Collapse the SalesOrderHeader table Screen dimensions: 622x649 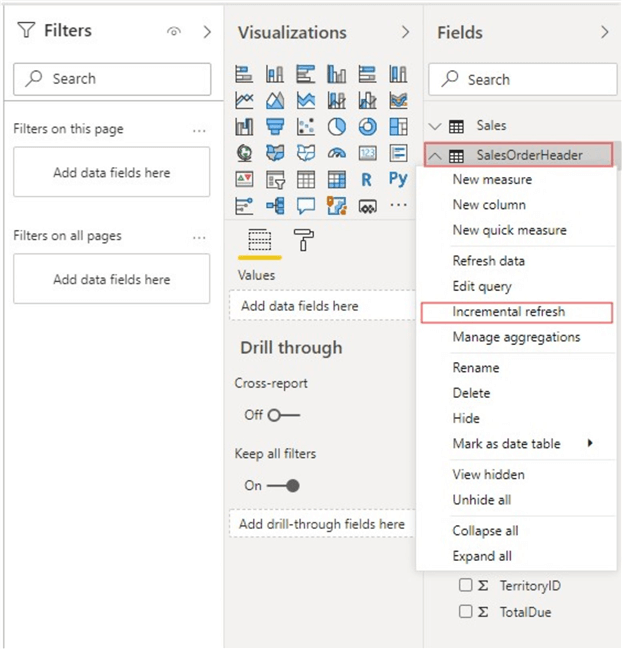coord(435,155)
